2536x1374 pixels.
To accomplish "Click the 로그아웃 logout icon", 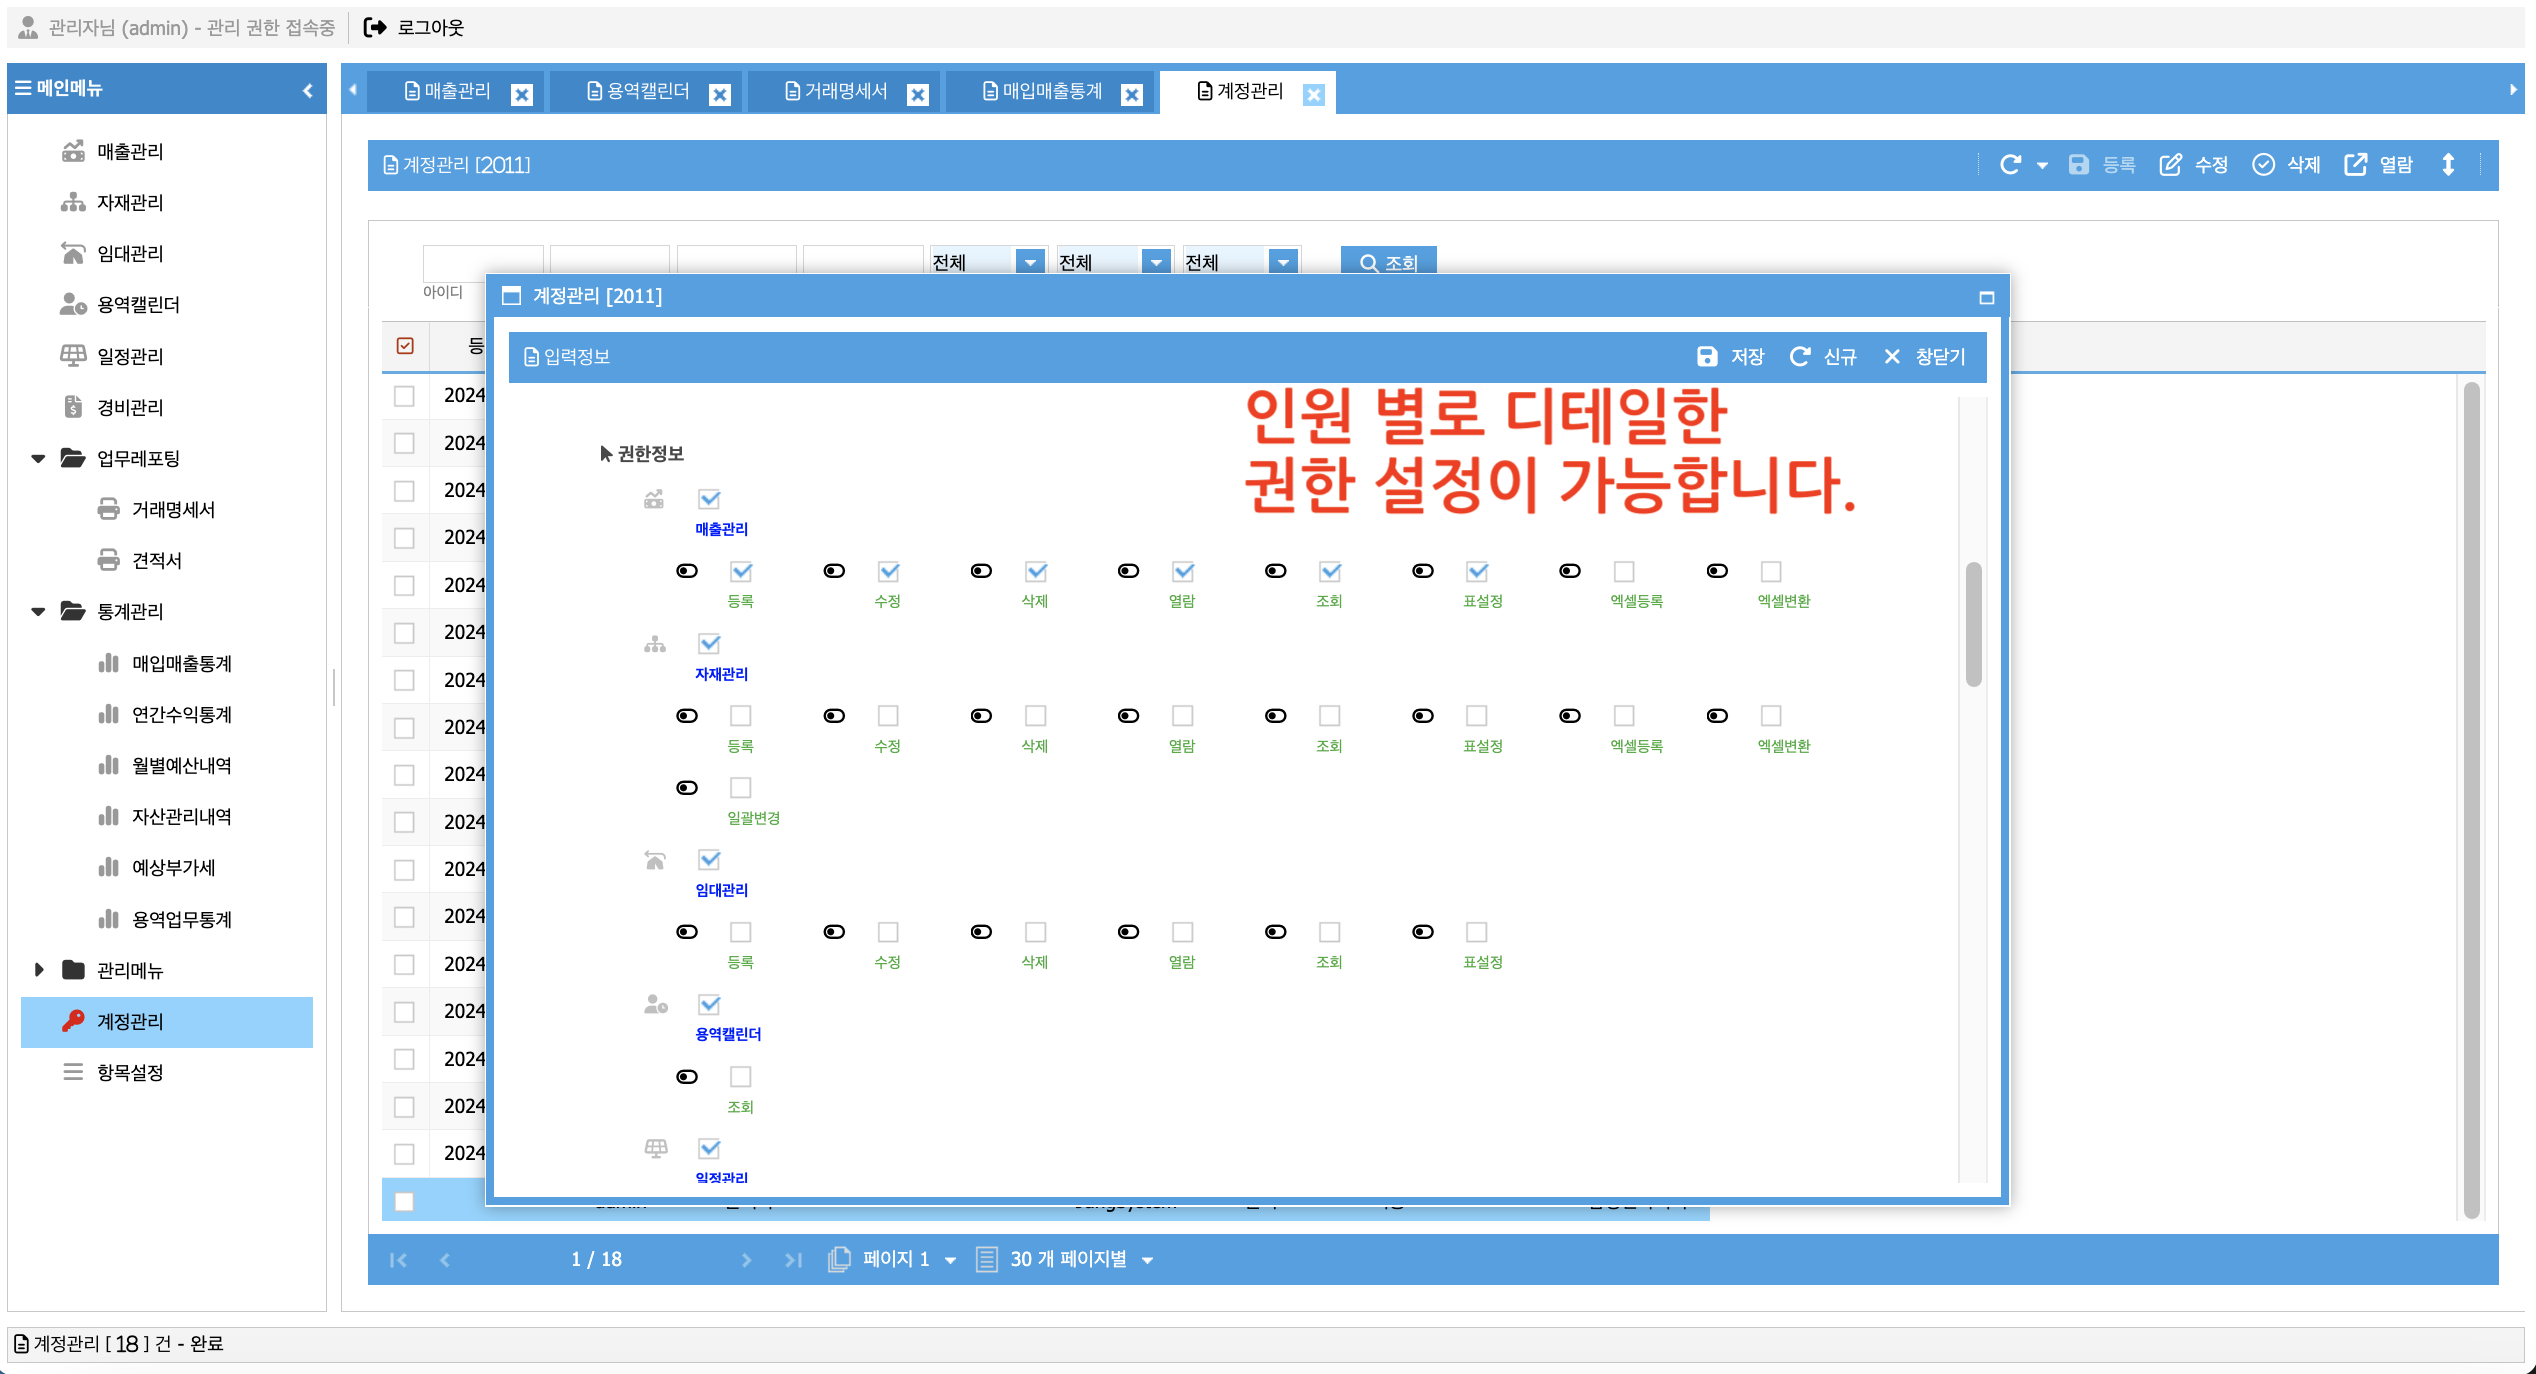I will 375,27.
